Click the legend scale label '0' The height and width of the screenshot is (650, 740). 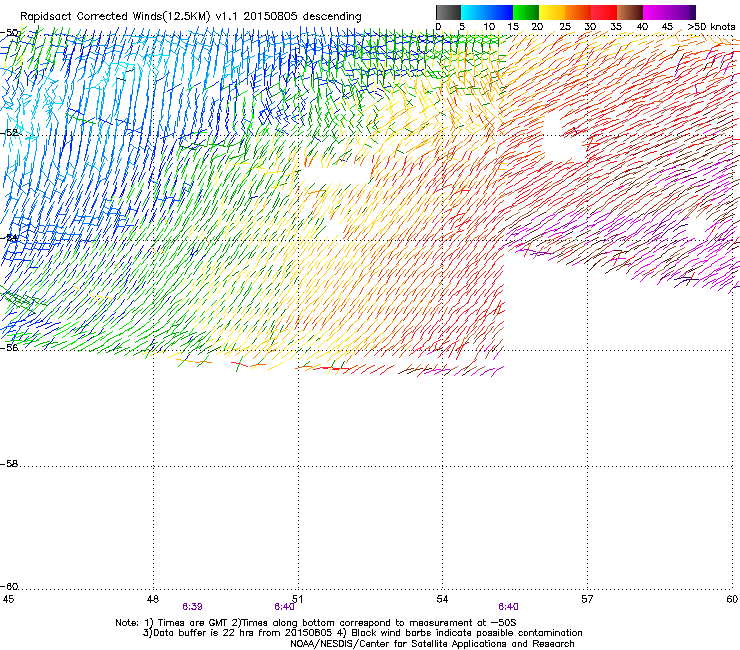point(438,27)
